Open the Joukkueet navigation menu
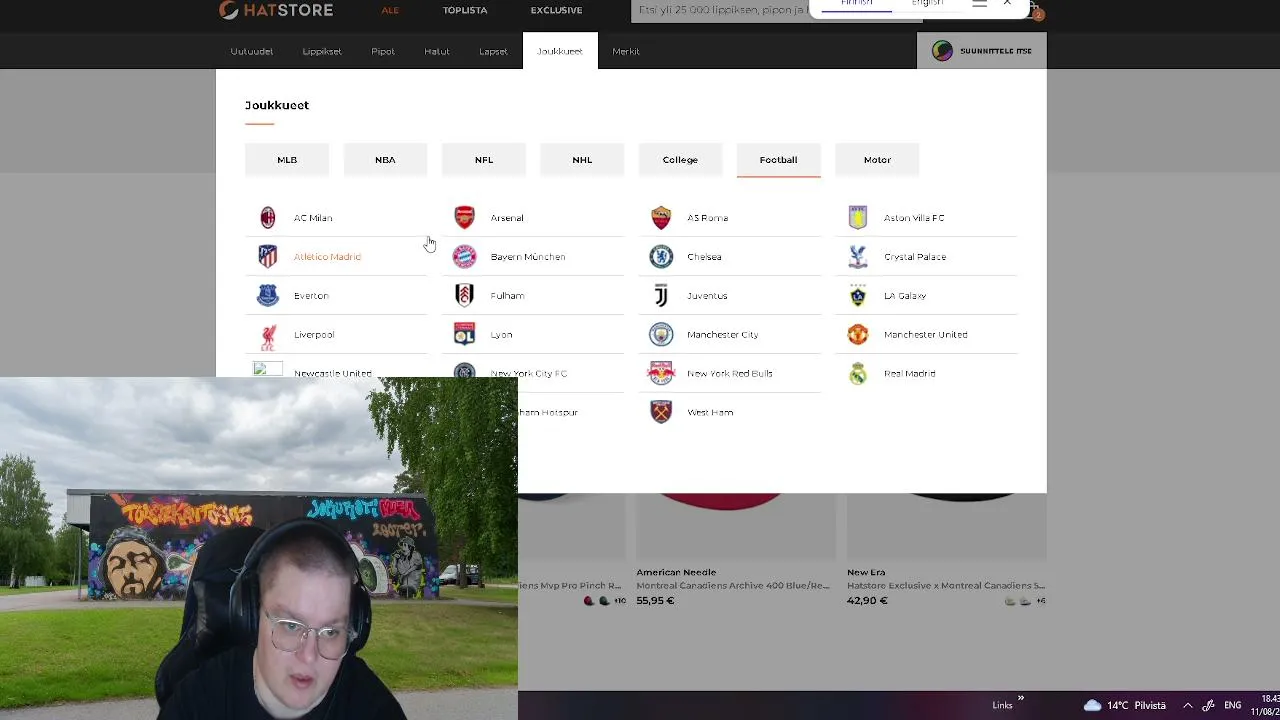 click(x=560, y=51)
